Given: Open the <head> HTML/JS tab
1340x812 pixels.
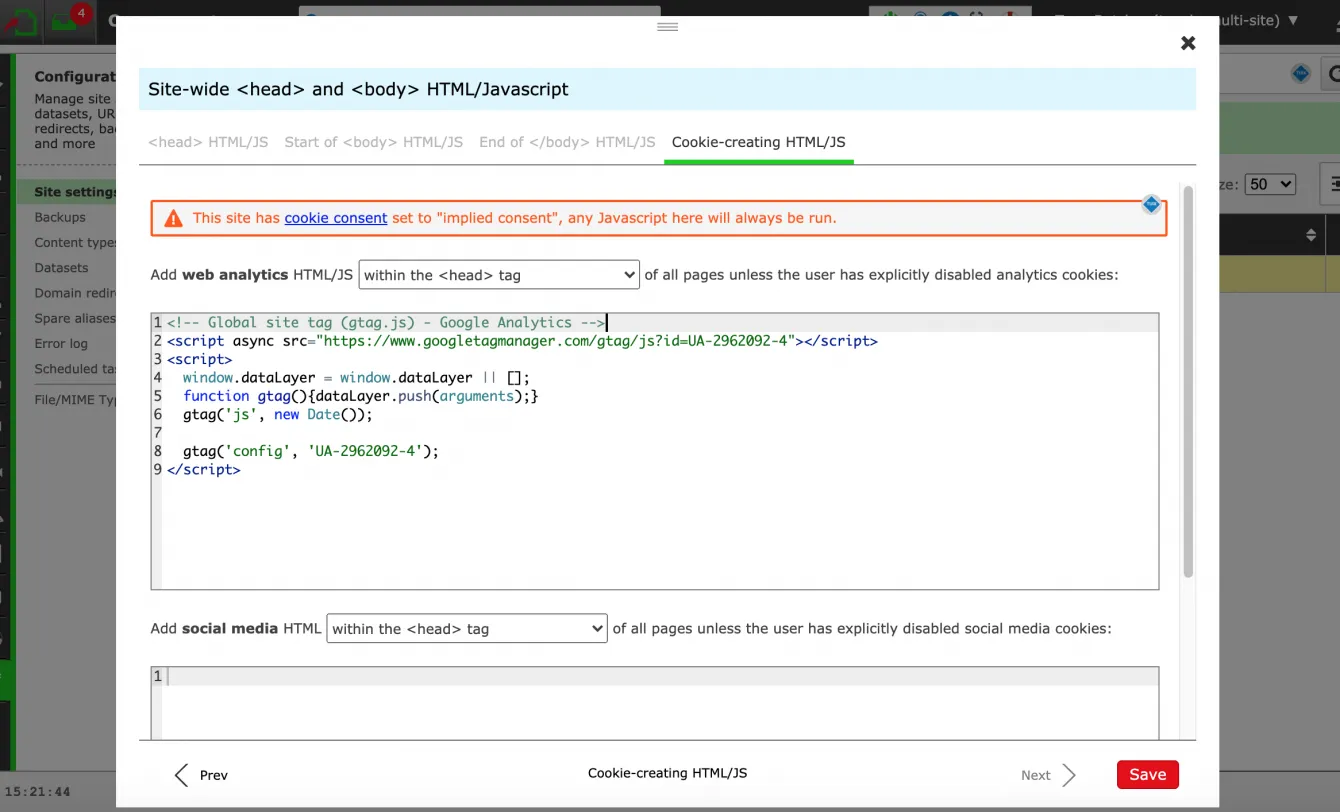Looking at the screenshot, I should 208,142.
